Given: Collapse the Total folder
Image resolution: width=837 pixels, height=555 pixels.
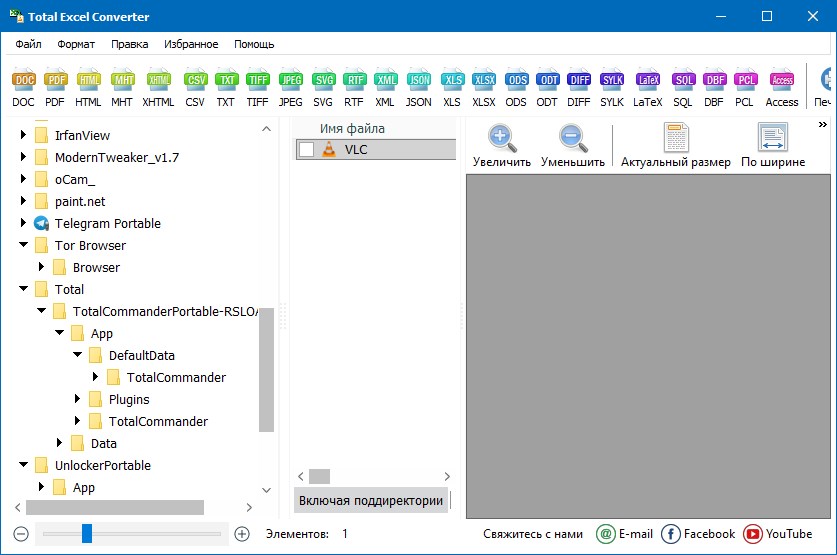Looking at the screenshot, I should click(x=23, y=288).
